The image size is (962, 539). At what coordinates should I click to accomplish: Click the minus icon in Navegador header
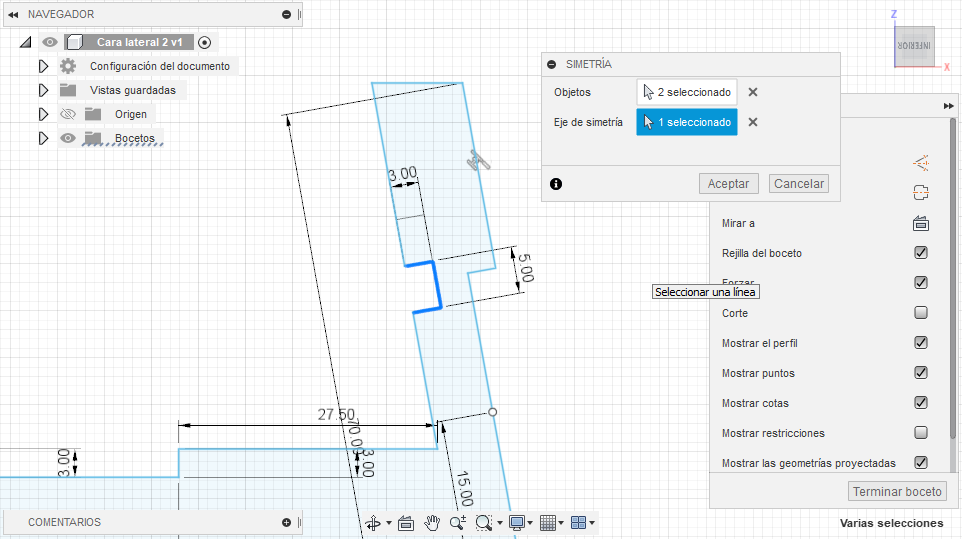tap(286, 14)
